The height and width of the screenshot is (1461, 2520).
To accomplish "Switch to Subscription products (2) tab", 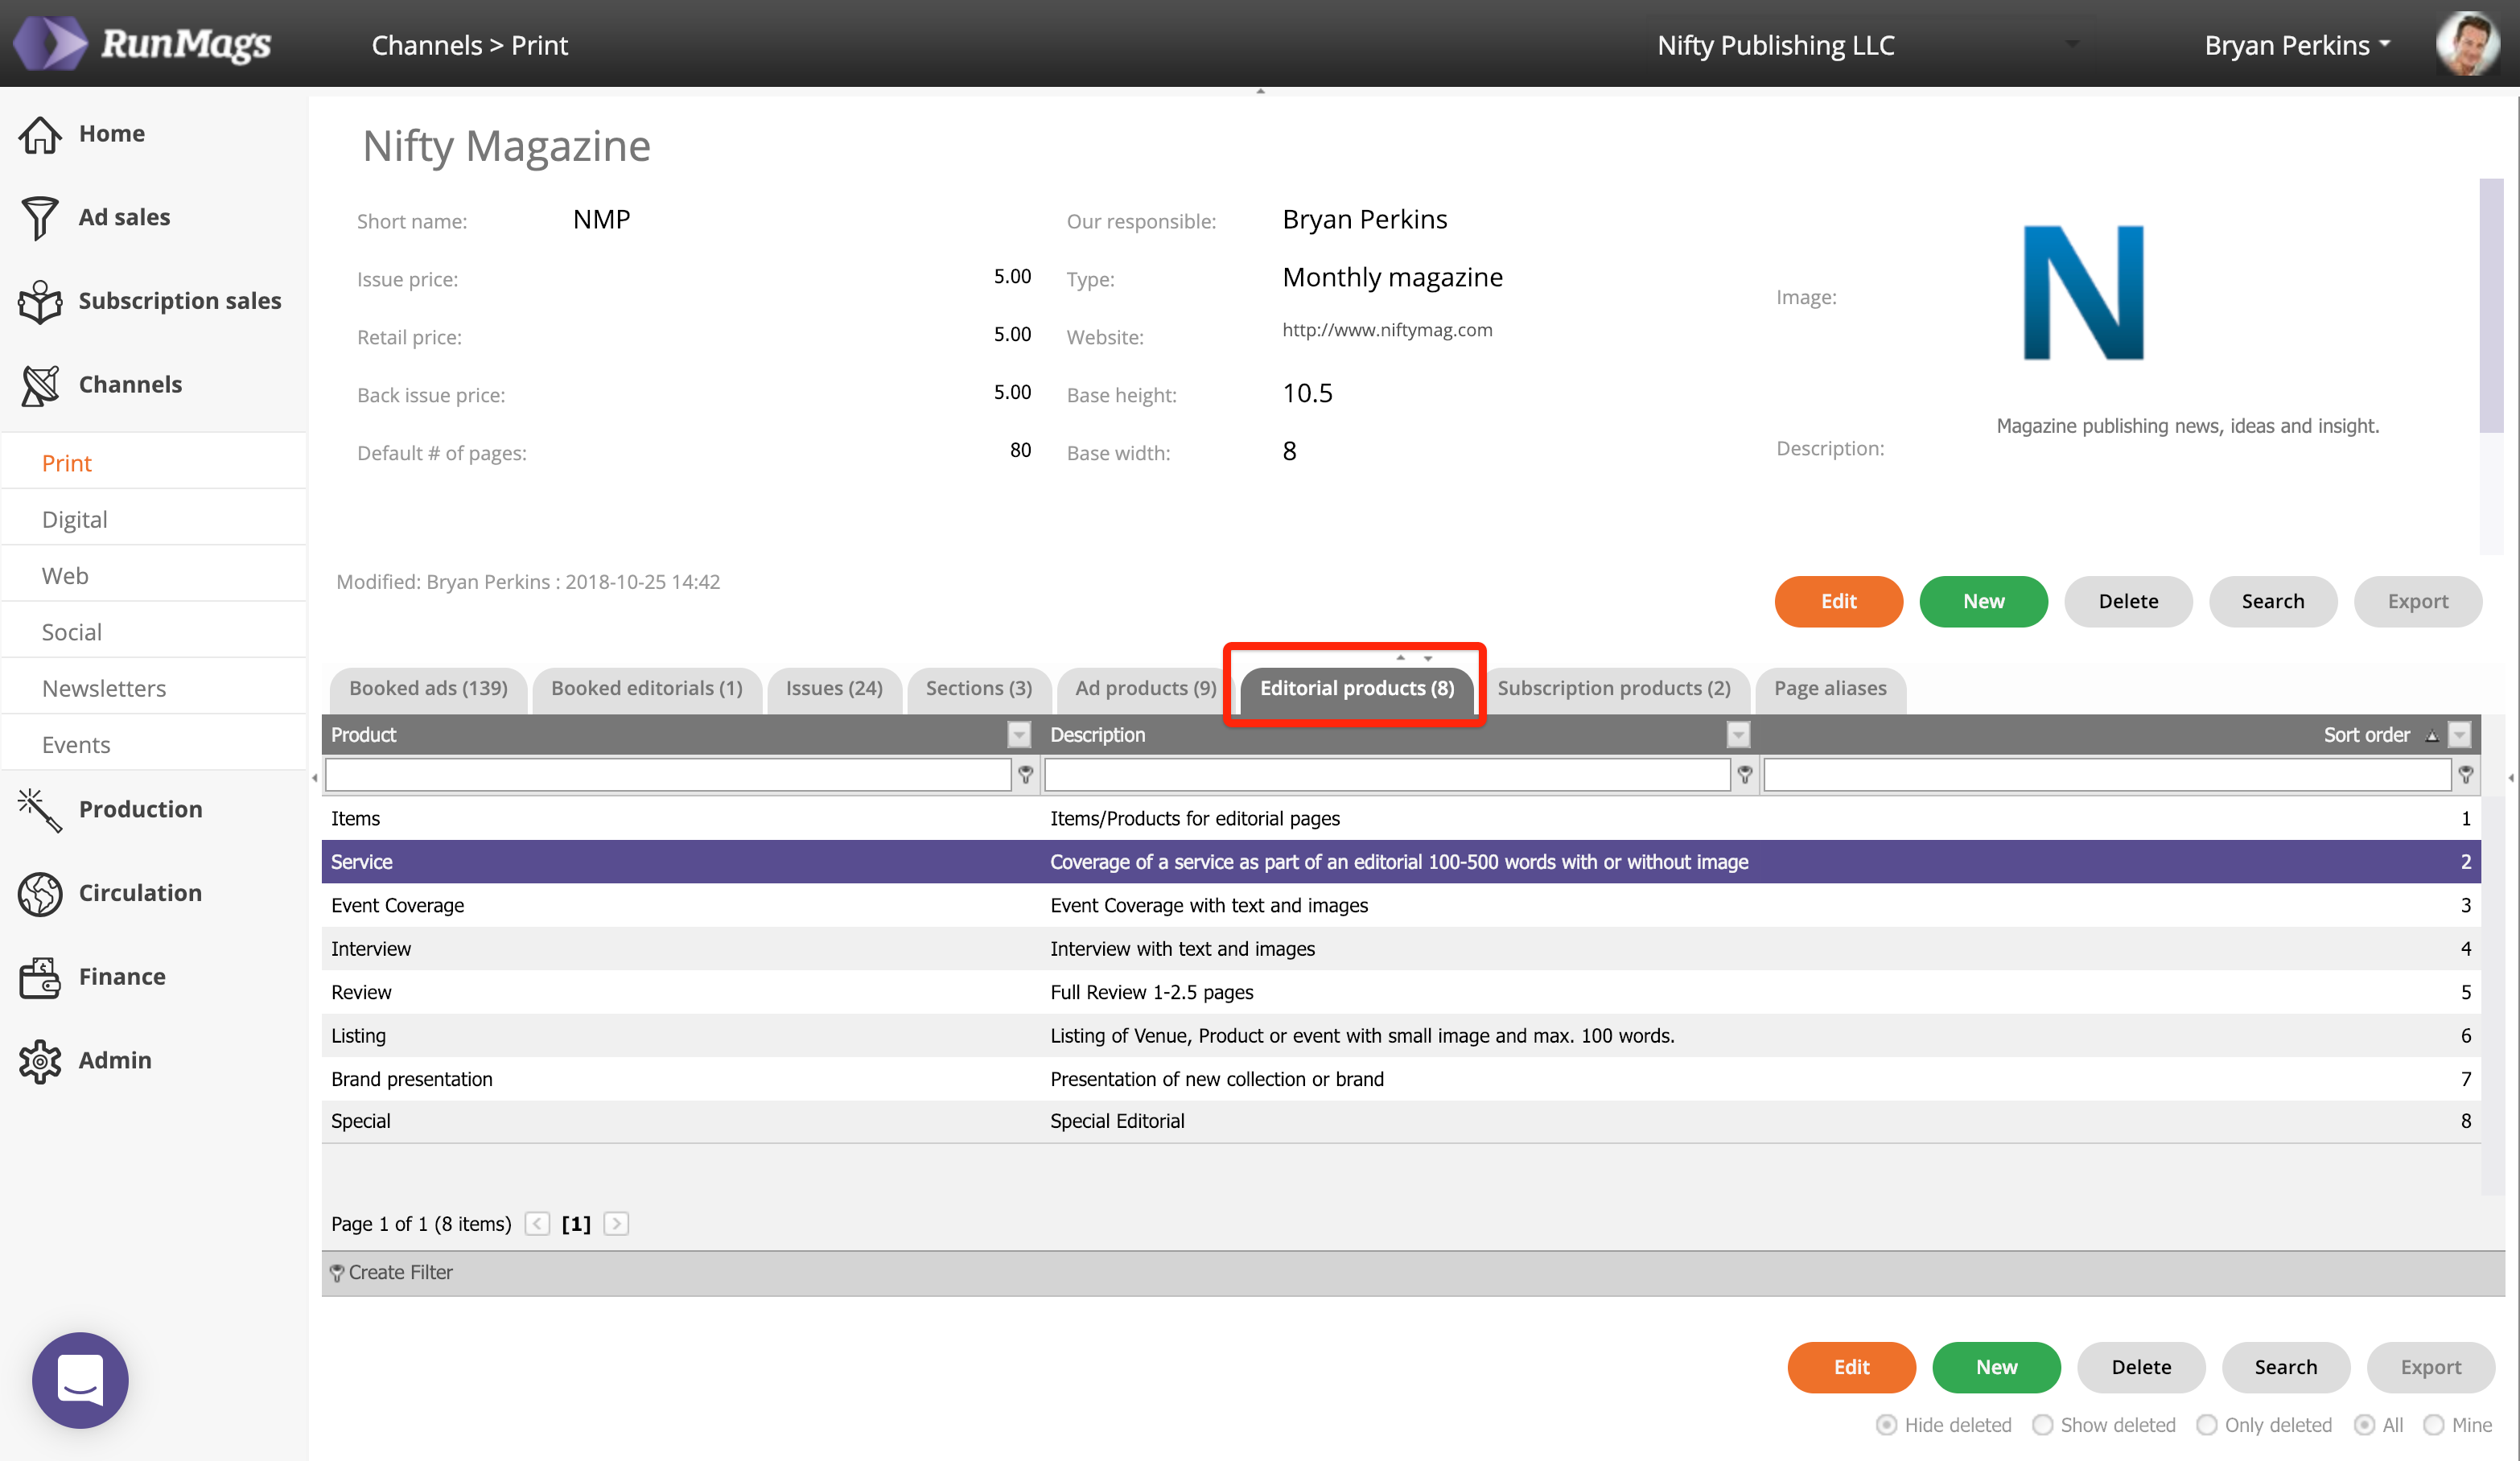I will coord(1613,689).
